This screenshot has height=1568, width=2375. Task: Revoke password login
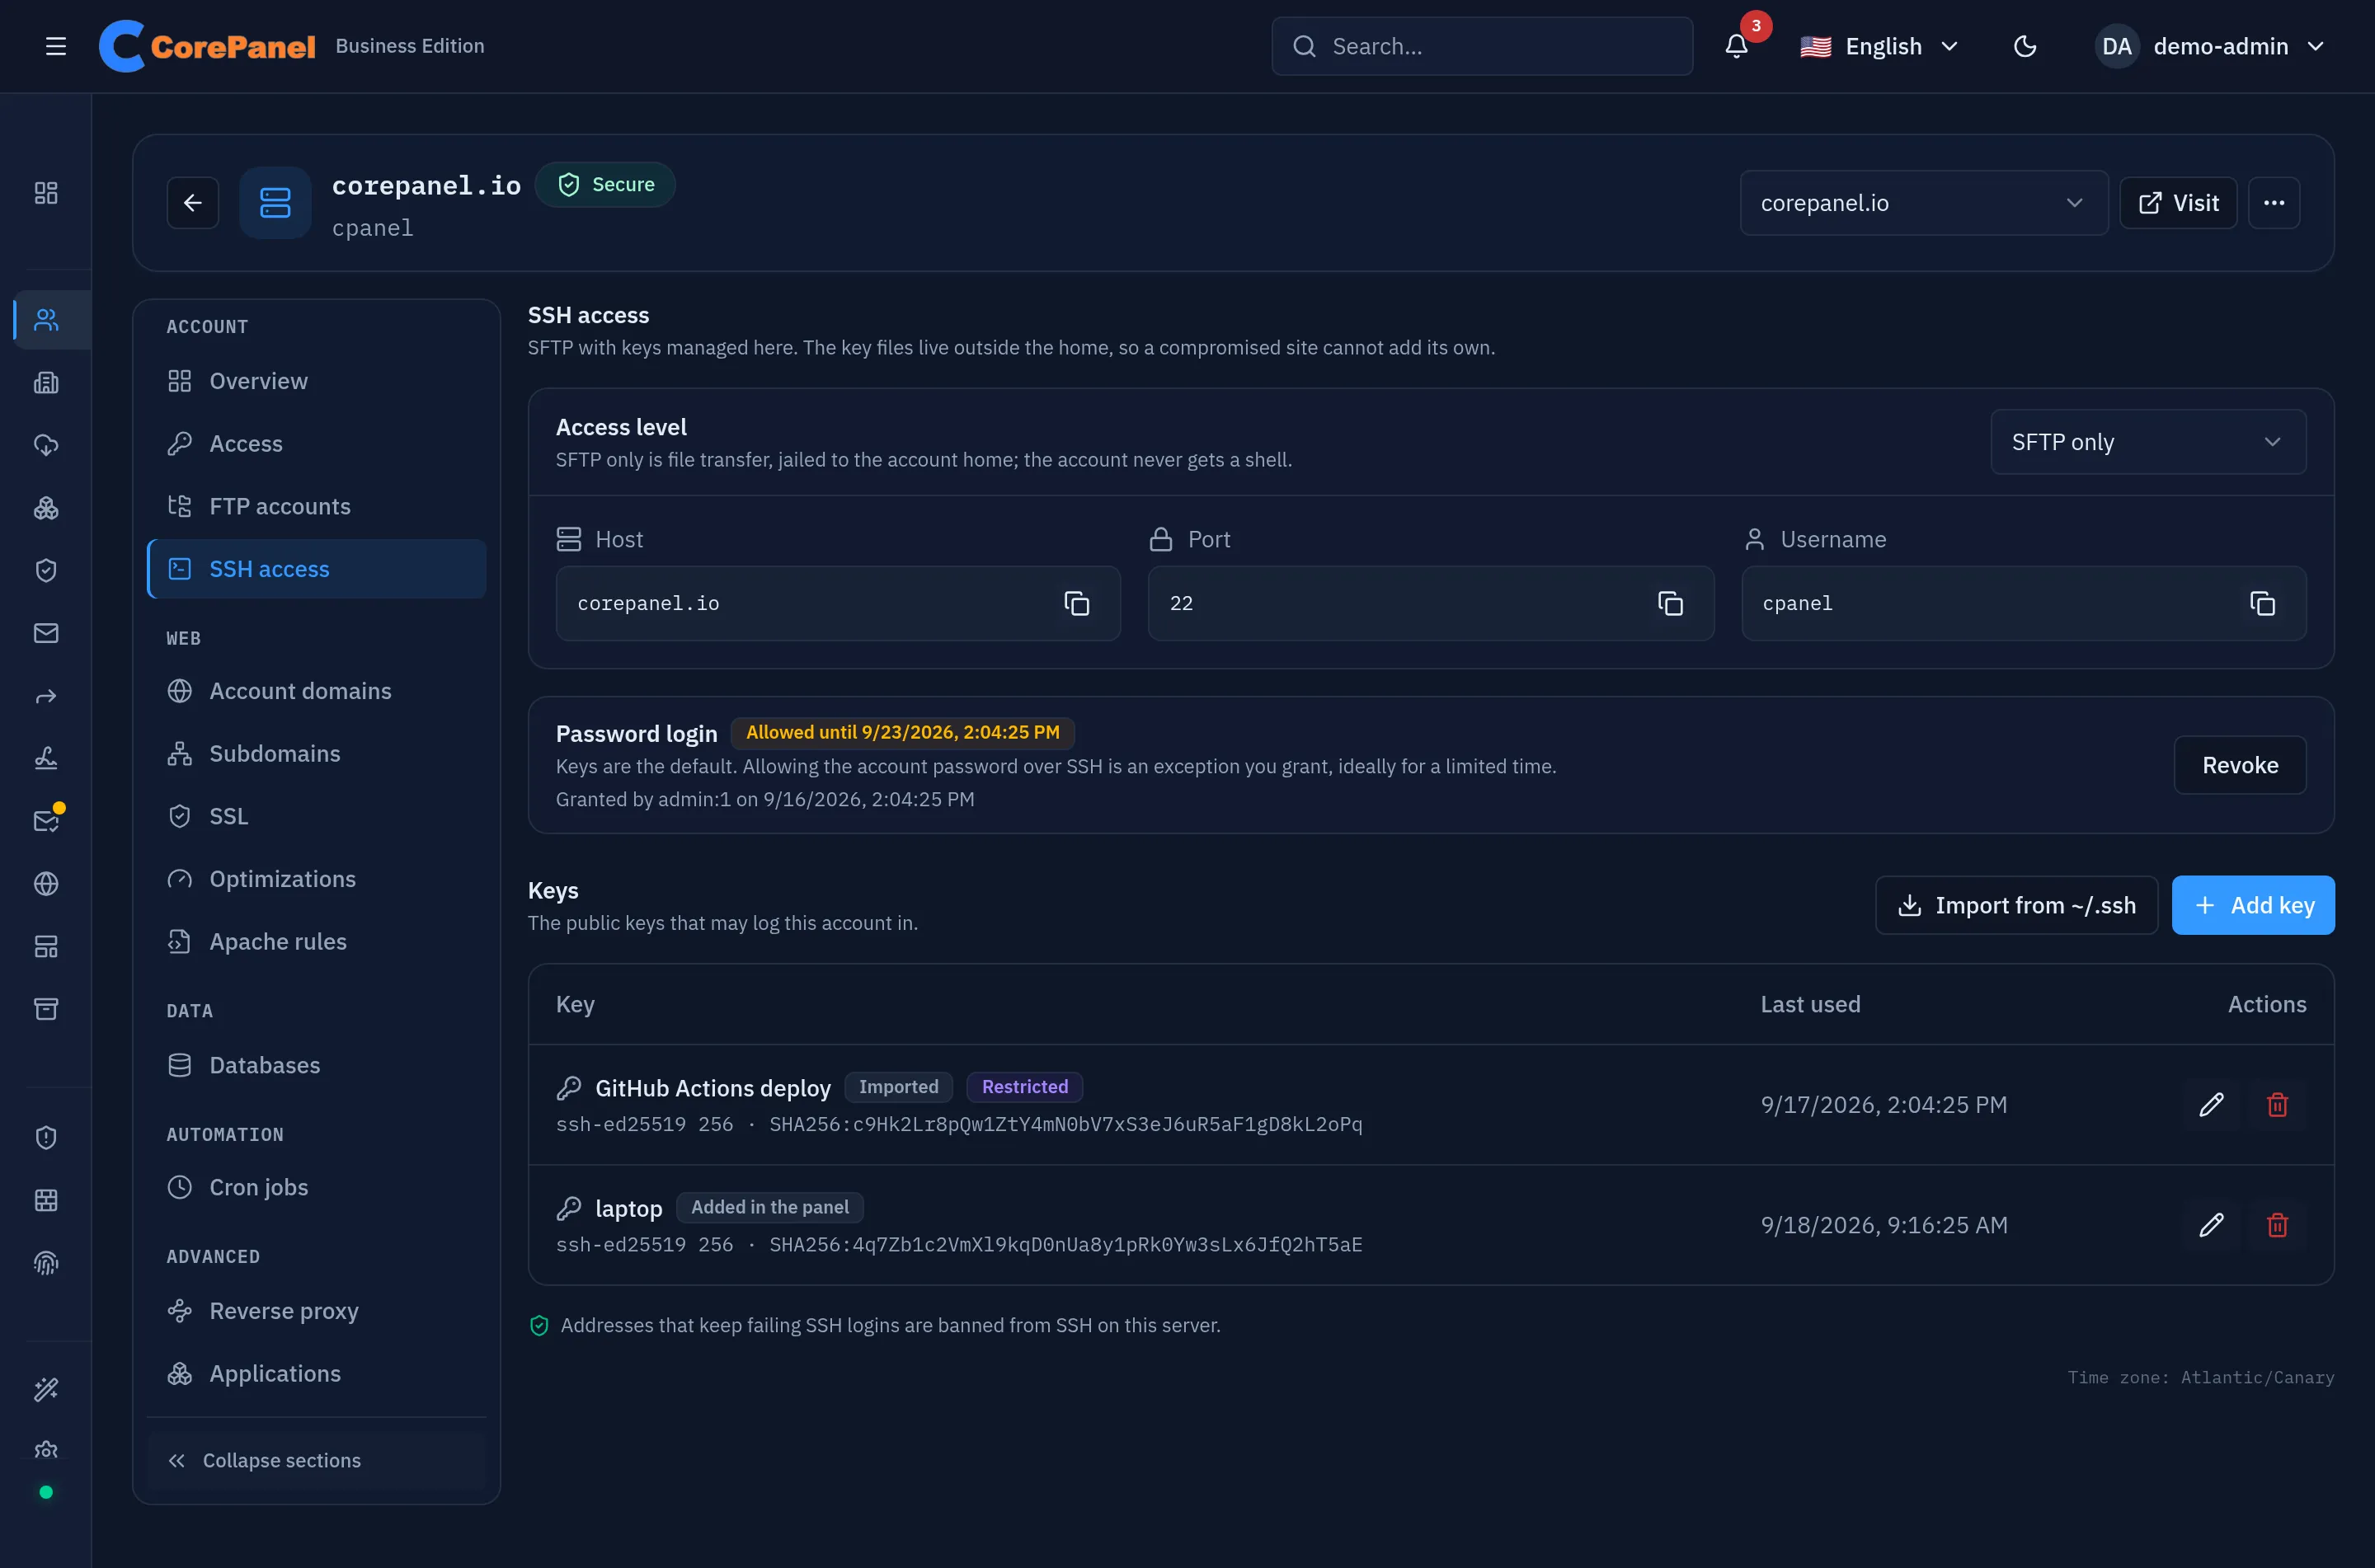2240,765
